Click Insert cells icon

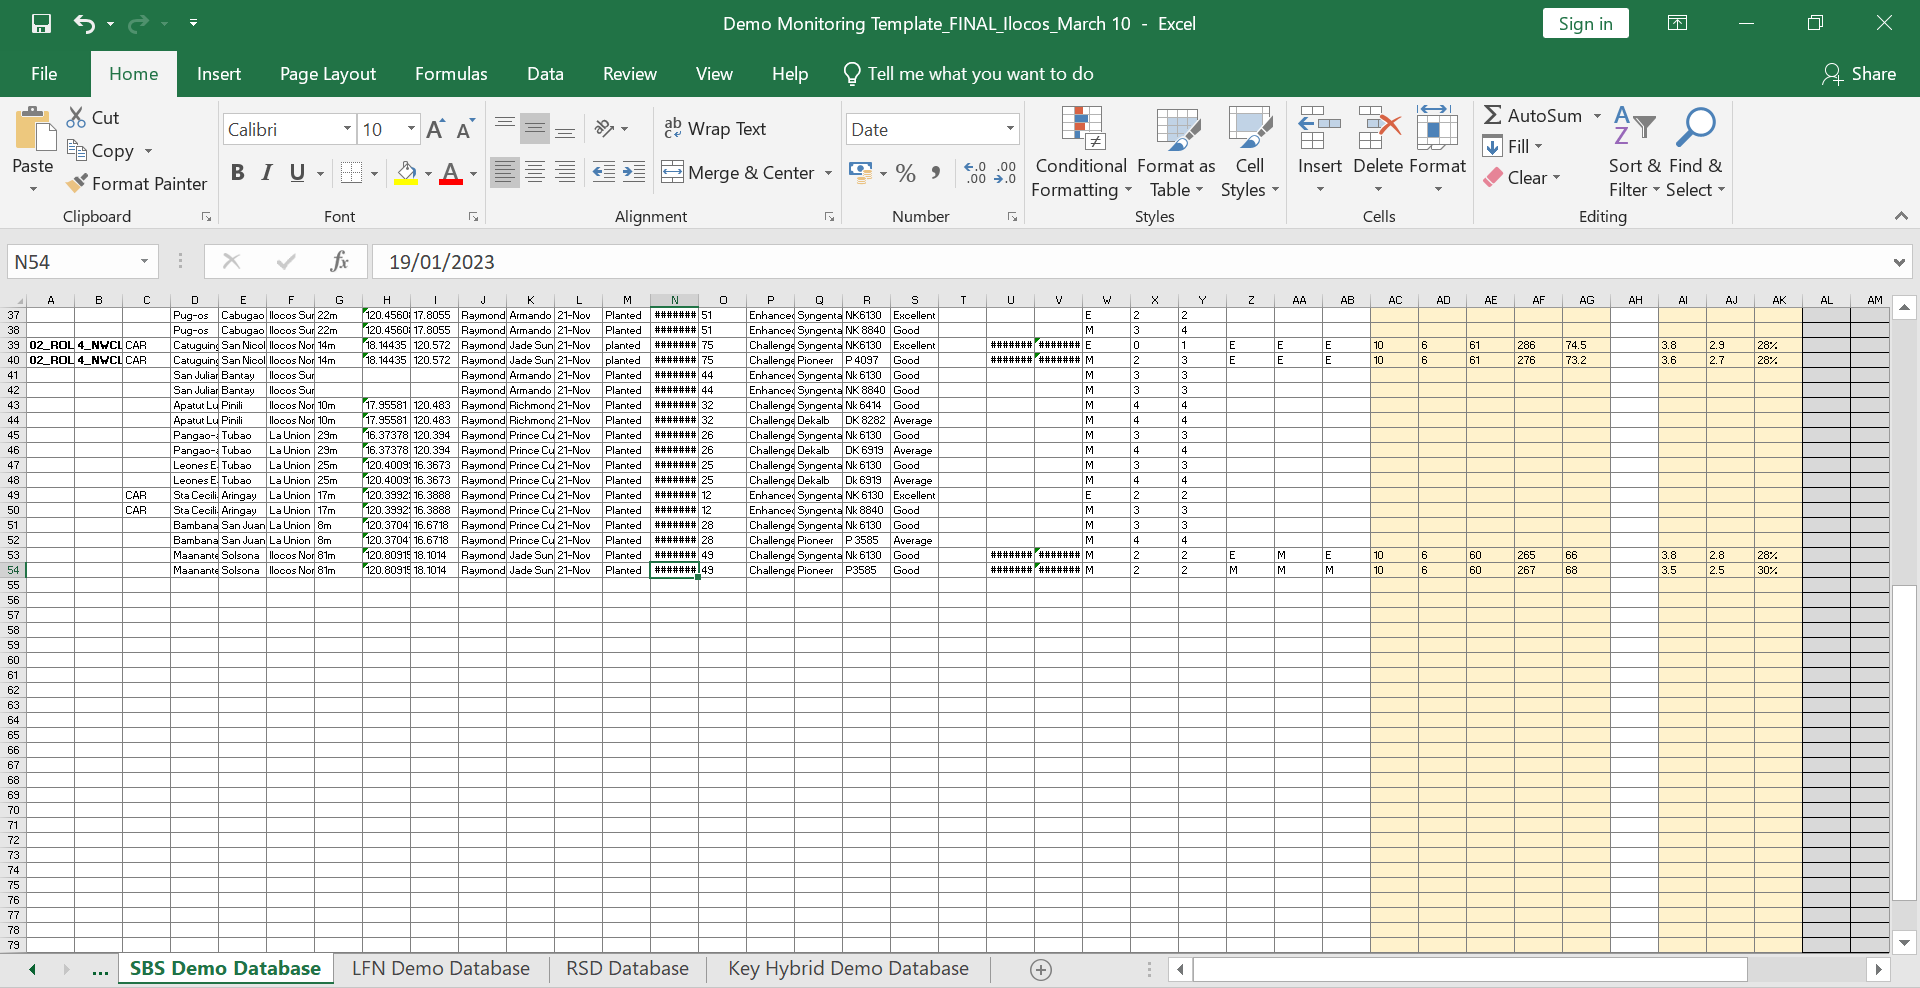[1320, 127]
